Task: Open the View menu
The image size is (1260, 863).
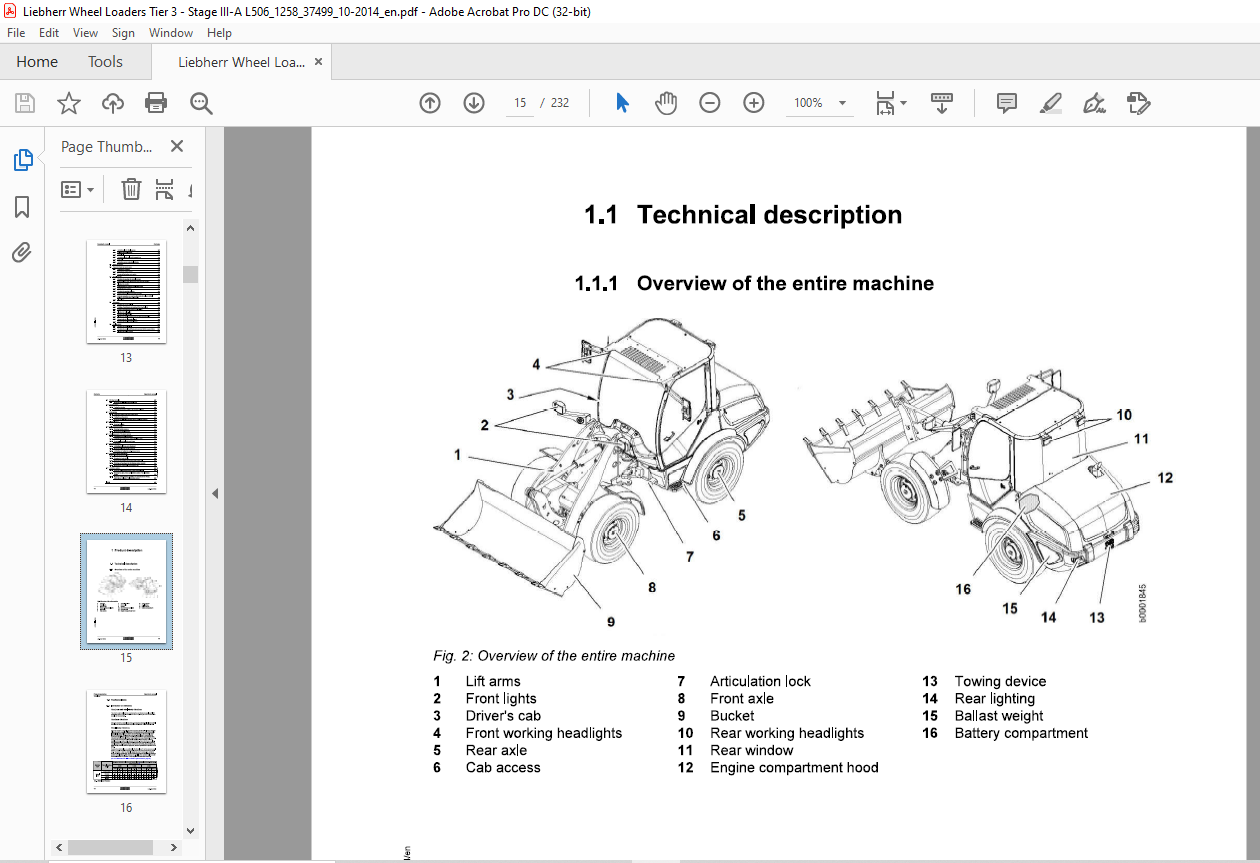Action: (x=86, y=33)
